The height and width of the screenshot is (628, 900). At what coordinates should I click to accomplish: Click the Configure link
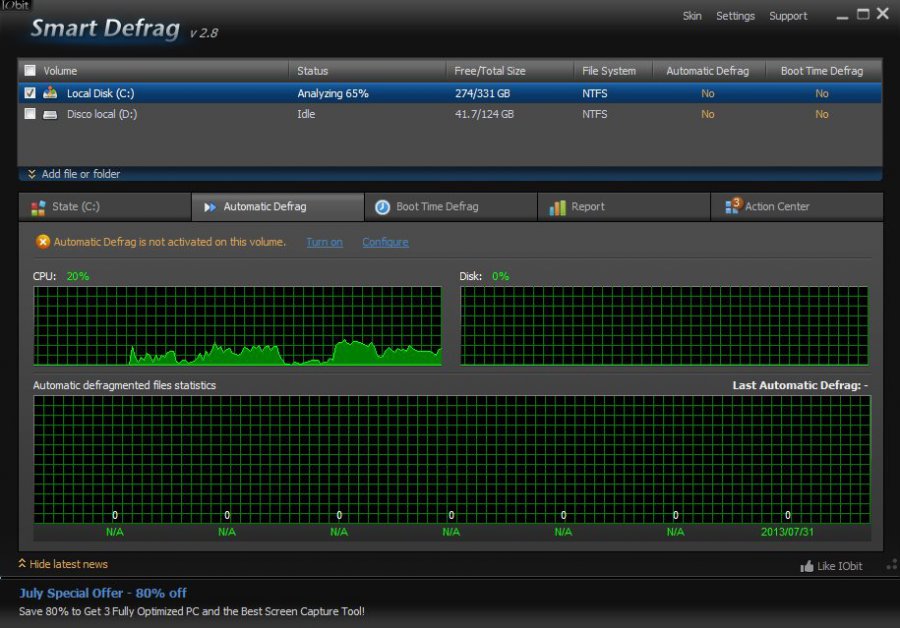click(385, 242)
